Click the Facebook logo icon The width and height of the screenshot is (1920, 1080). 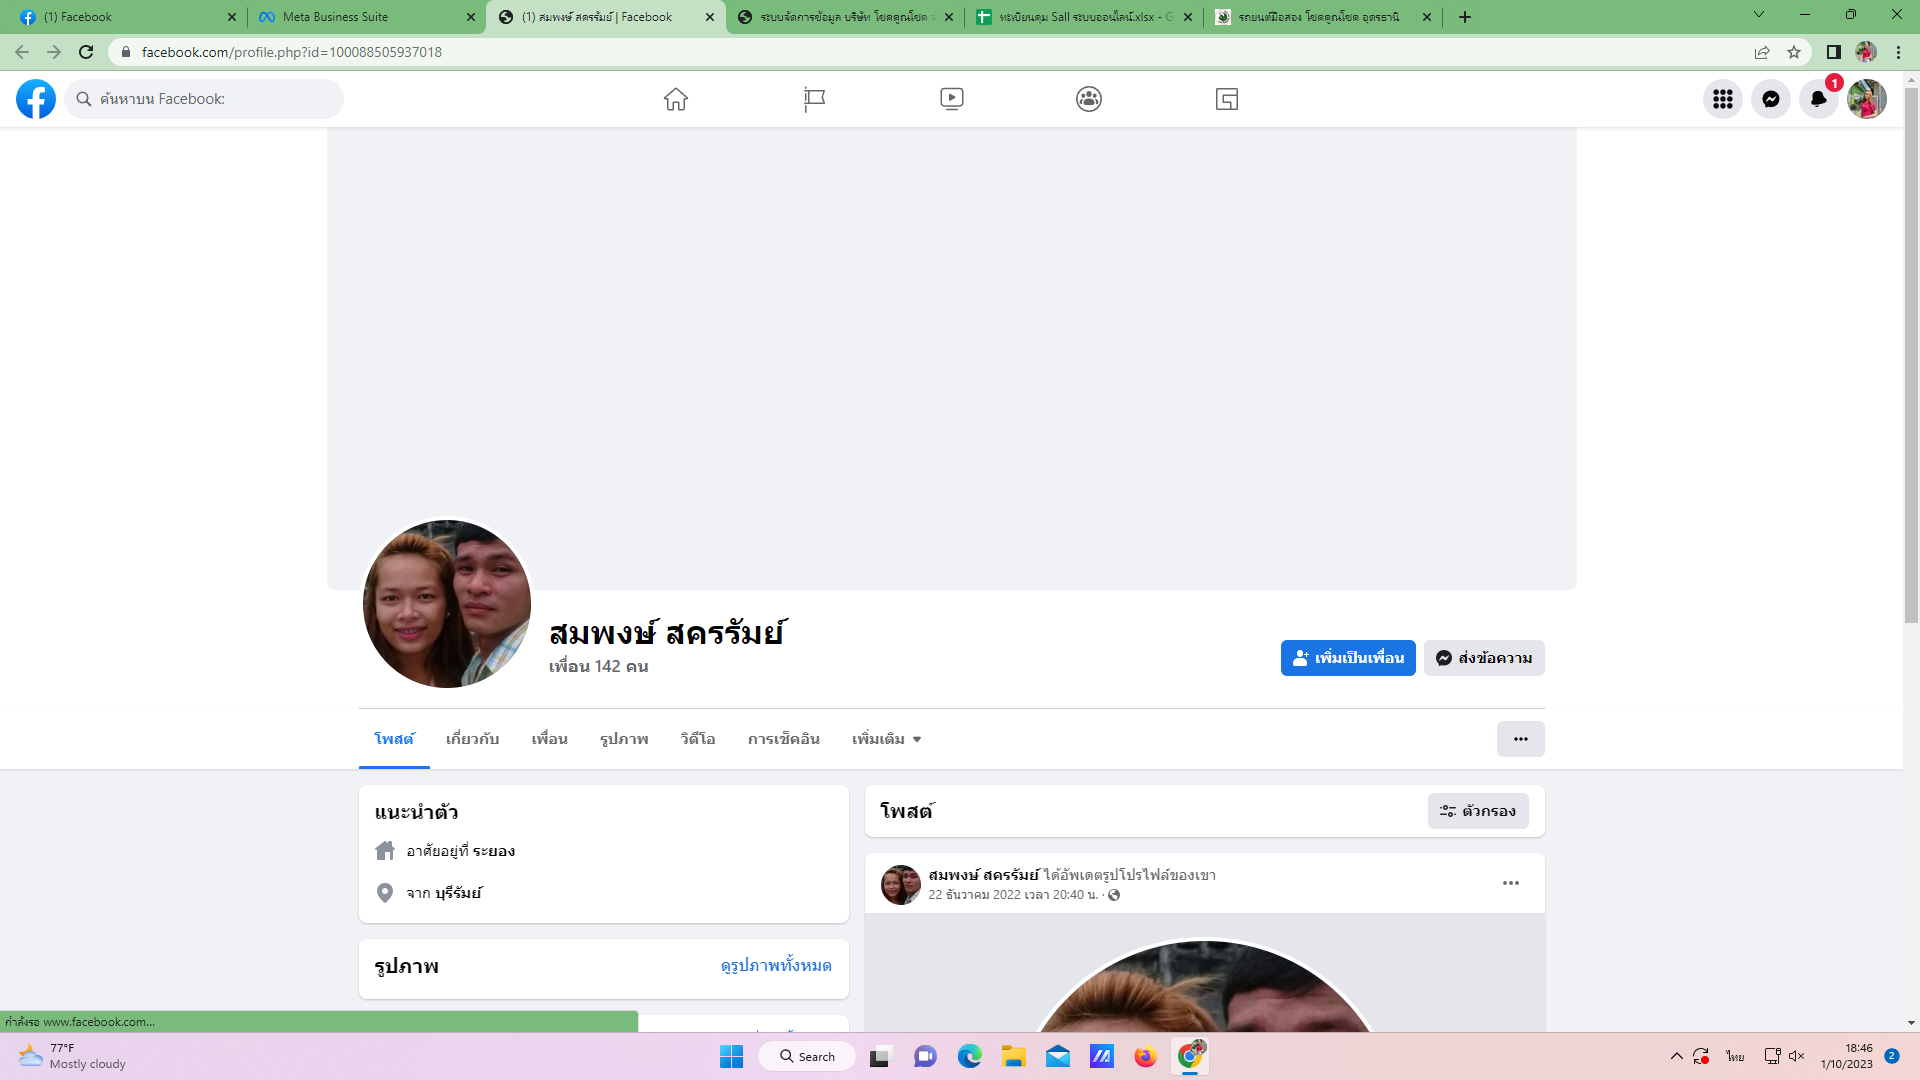(x=36, y=99)
